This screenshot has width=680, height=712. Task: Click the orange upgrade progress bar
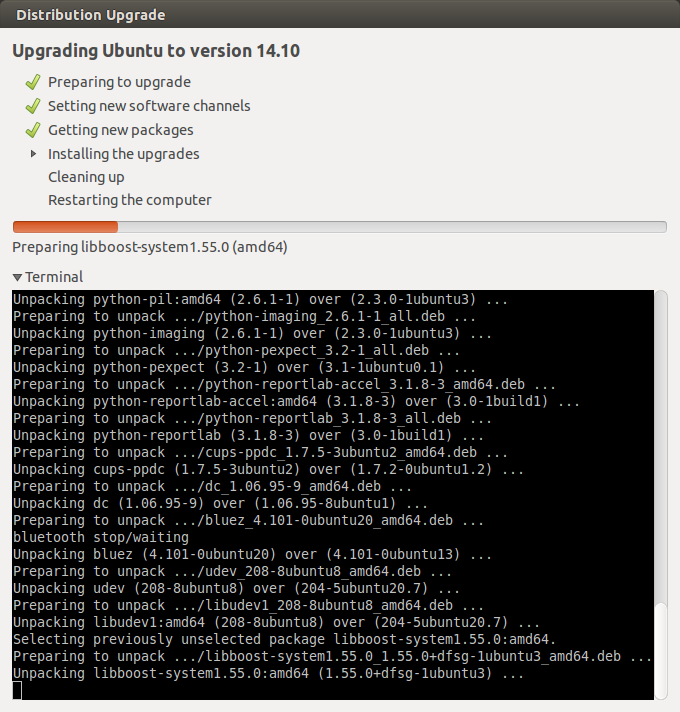click(340, 227)
